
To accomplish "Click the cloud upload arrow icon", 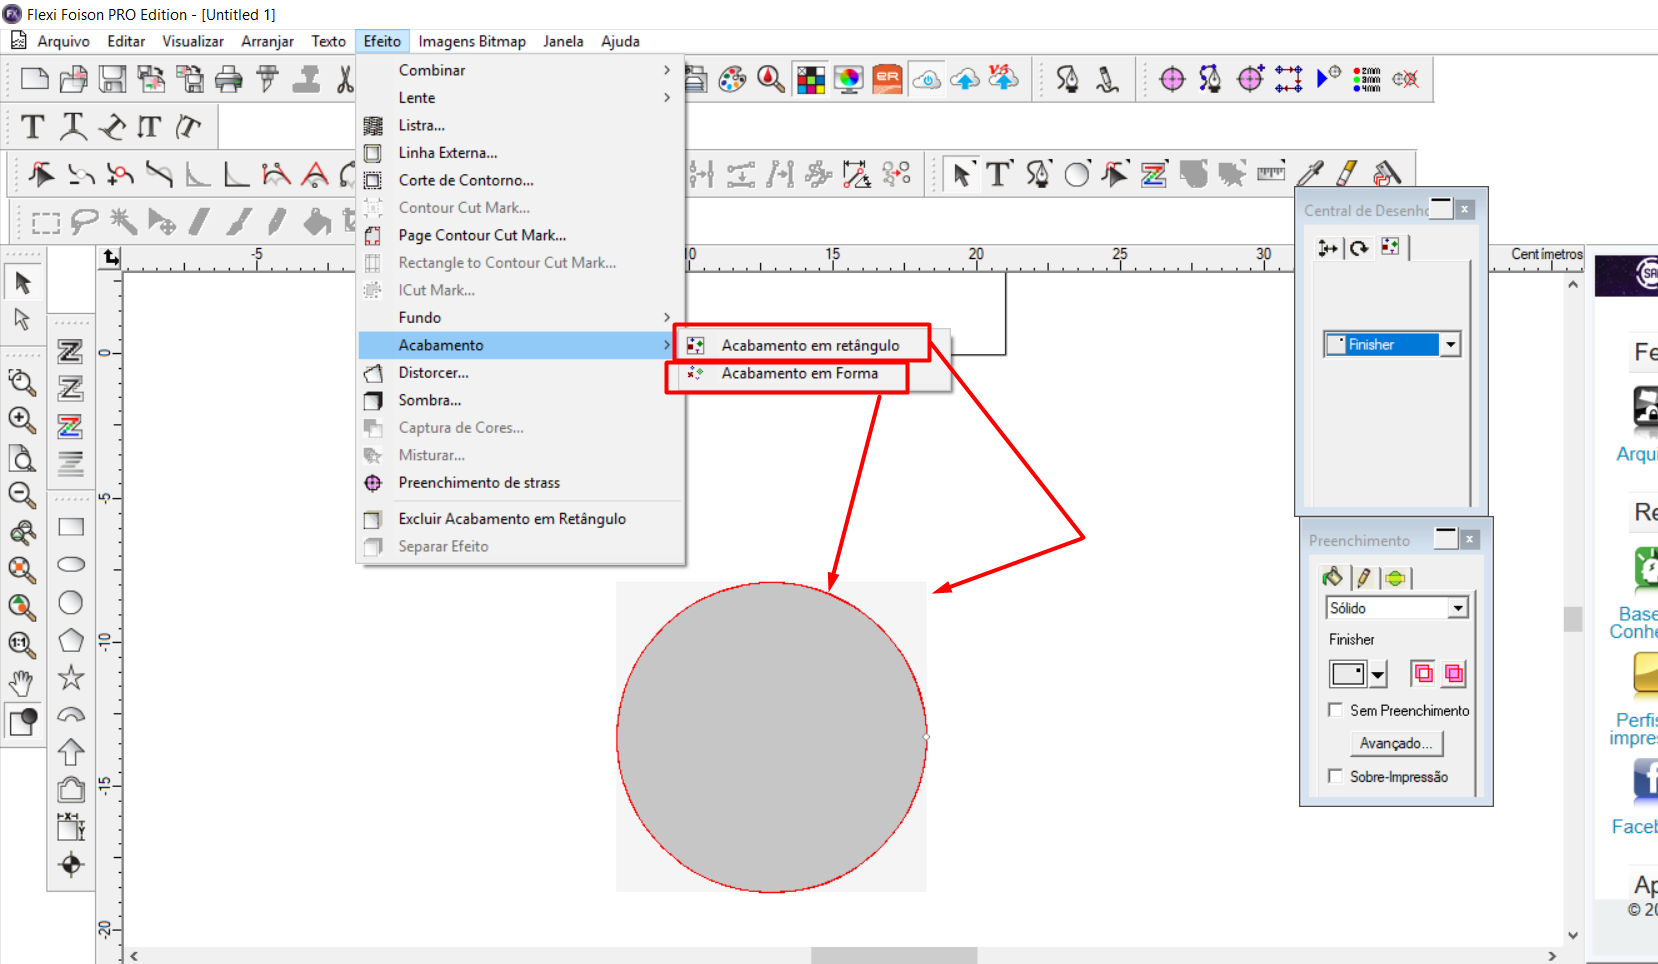I will [965, 79].
